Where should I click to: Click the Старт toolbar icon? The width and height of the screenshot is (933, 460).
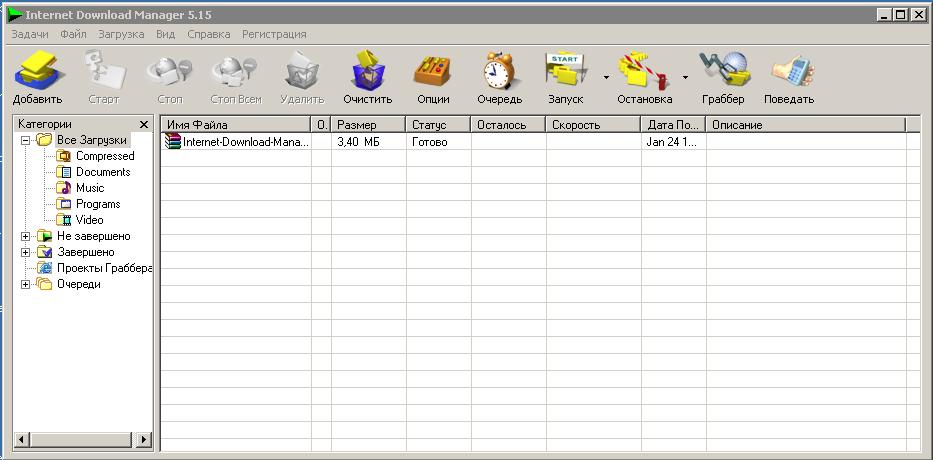[x=104, y=70]
